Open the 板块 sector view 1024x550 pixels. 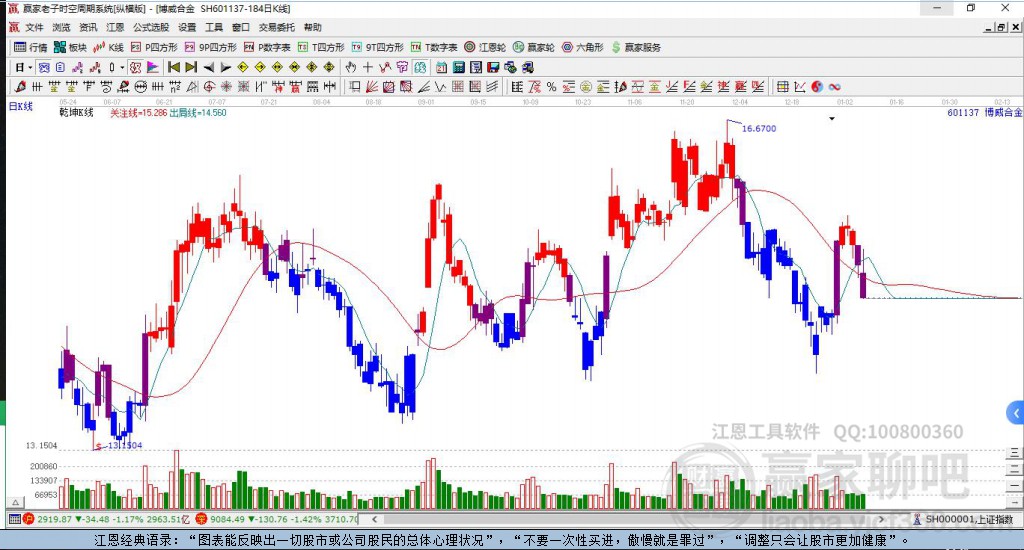(x=70, y=47)
